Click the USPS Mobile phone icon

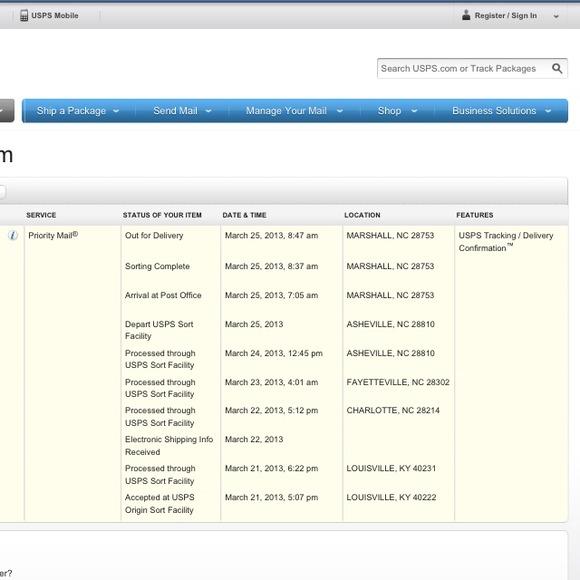24,16
